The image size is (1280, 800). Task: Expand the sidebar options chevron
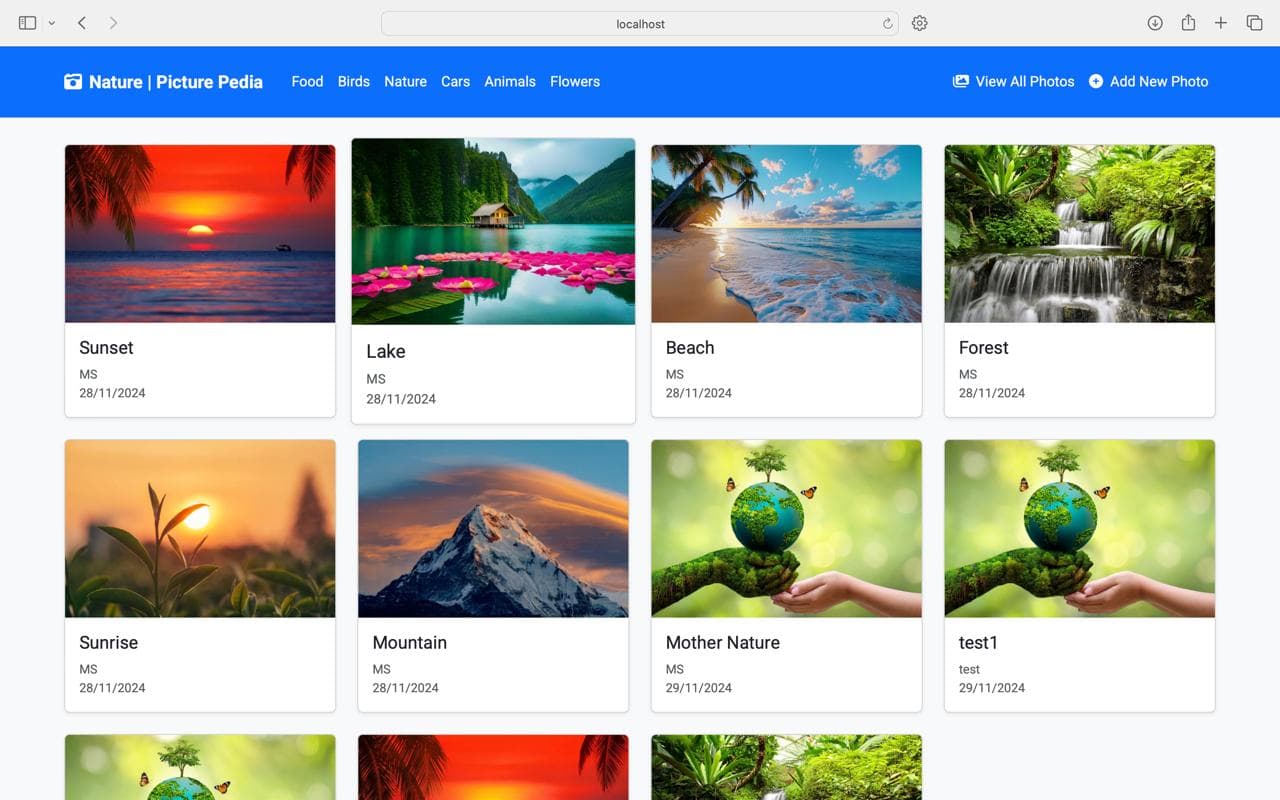52,23
